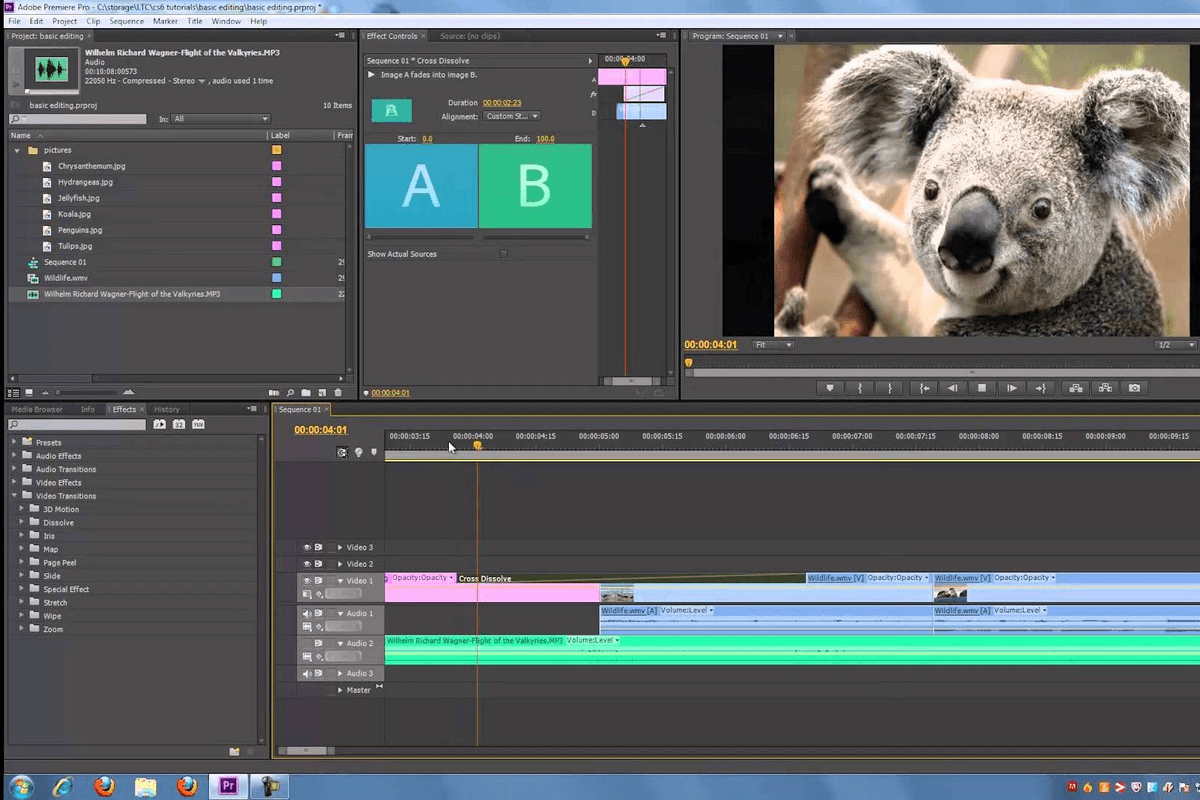This screenshot has height=800, width=1200.
Task: Open the Alignment dropdown in Effect Controls
Action: [x=512, y=115]
